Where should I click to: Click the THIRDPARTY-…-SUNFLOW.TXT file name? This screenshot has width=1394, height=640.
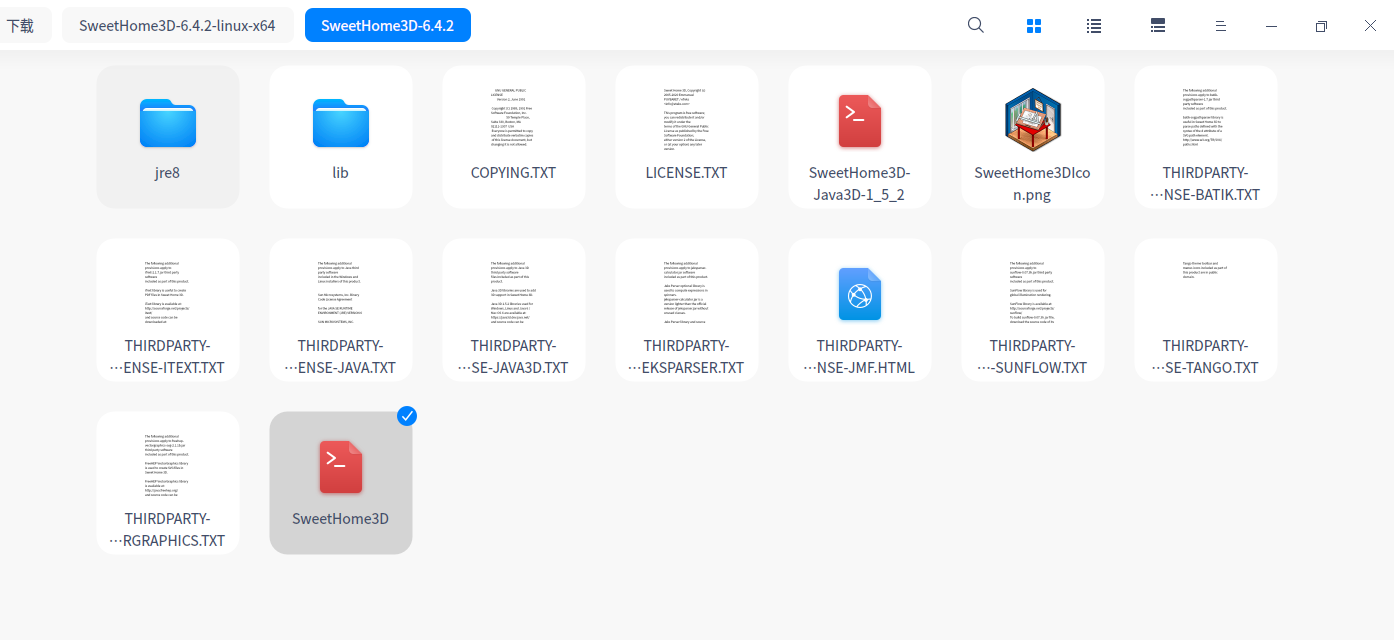1033,357
